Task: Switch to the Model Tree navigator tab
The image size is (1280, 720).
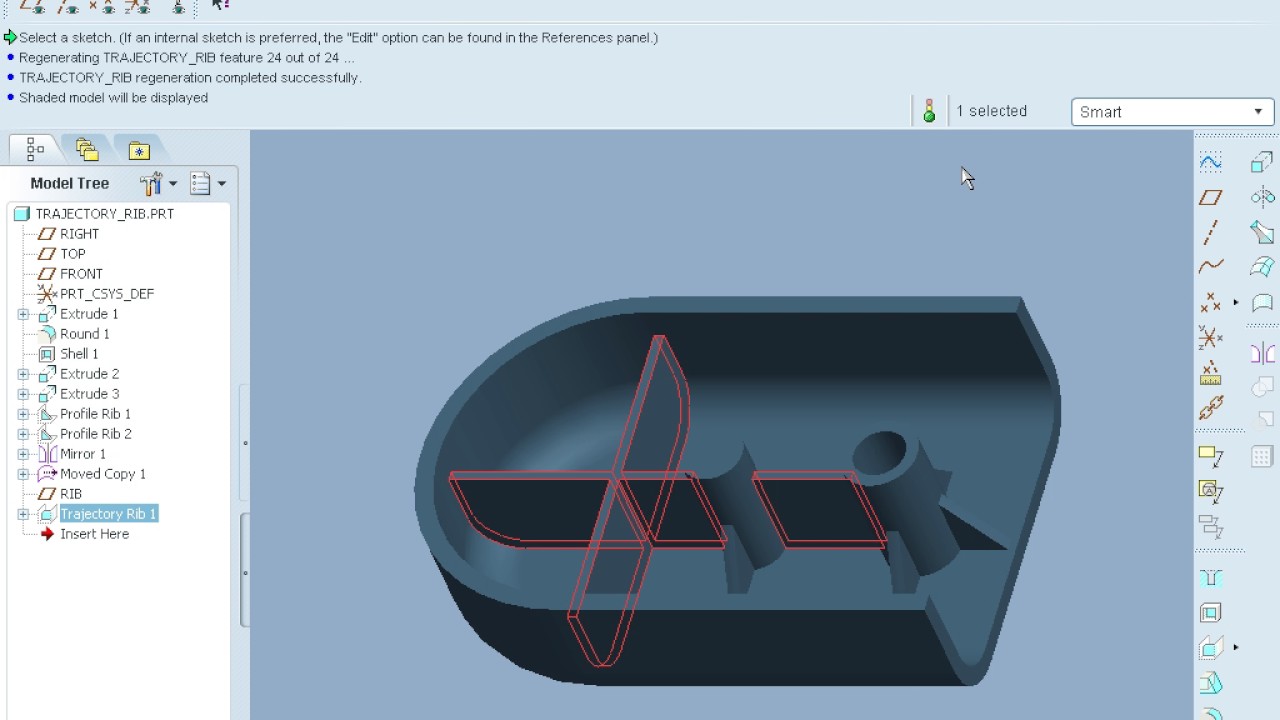Action: [35, 150]
